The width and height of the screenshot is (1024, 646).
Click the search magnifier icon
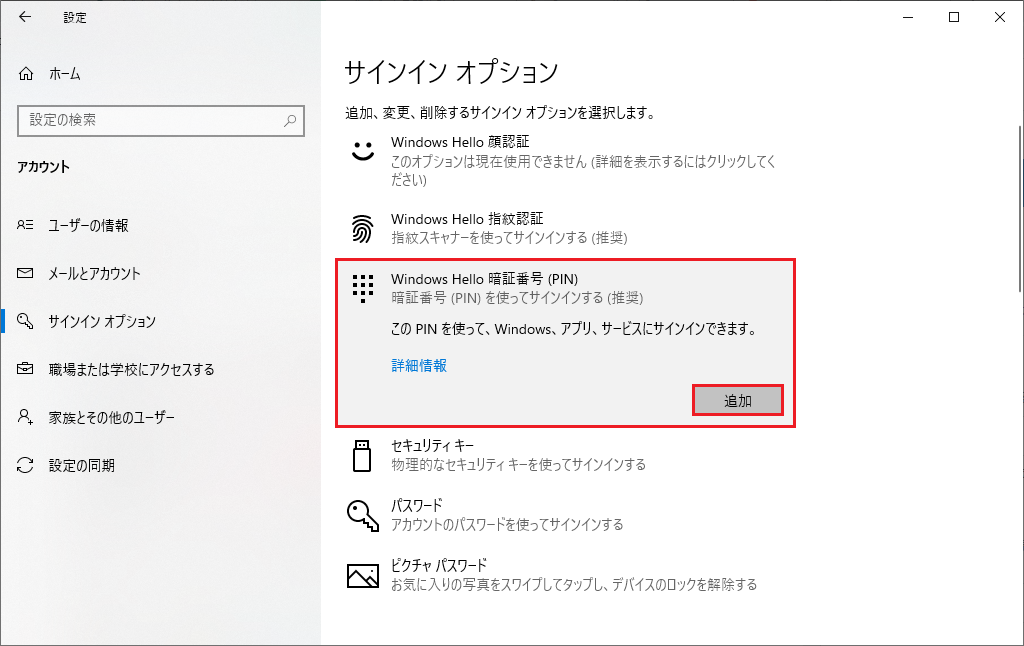point(290,120)
